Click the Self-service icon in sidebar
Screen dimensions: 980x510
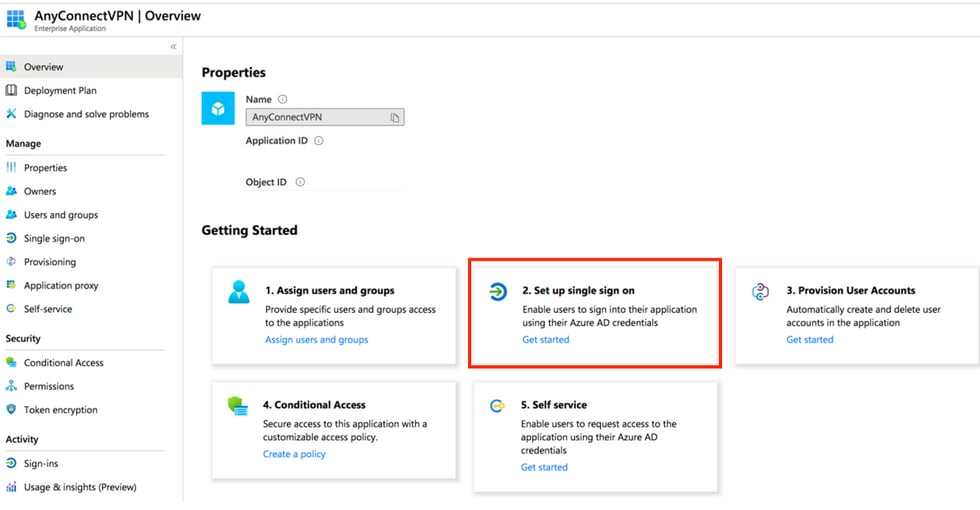coord(11,309)
